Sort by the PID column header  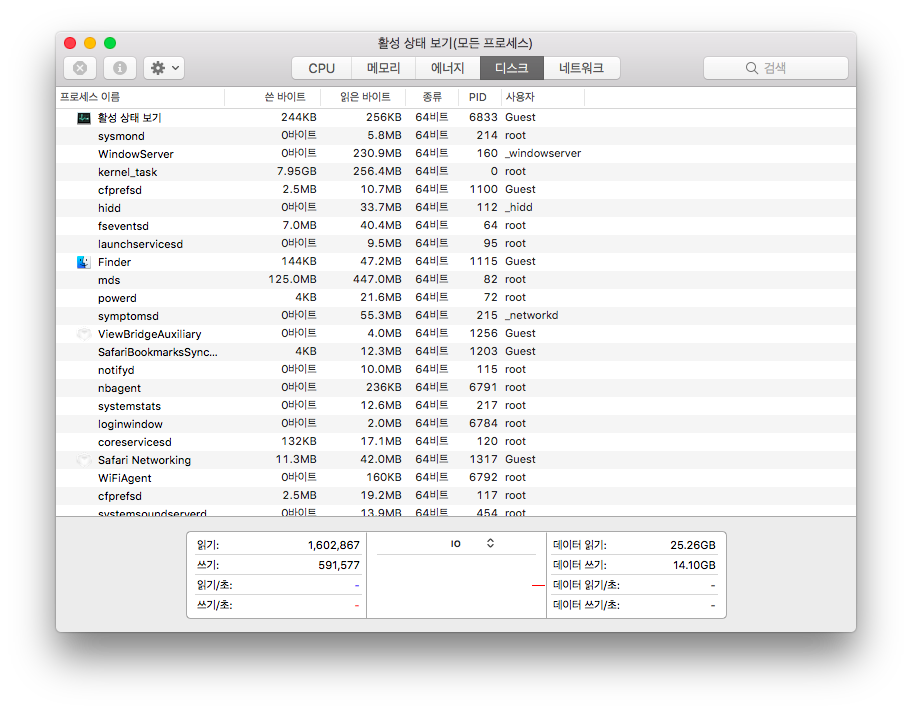(478, 97)
